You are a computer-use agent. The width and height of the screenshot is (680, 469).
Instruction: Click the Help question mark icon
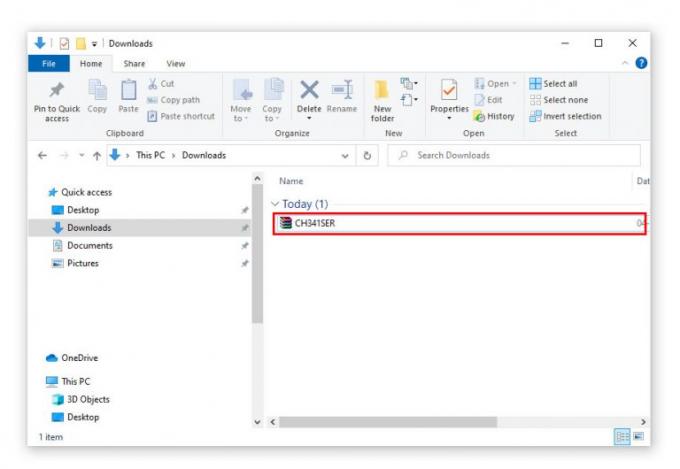[640, 64]
